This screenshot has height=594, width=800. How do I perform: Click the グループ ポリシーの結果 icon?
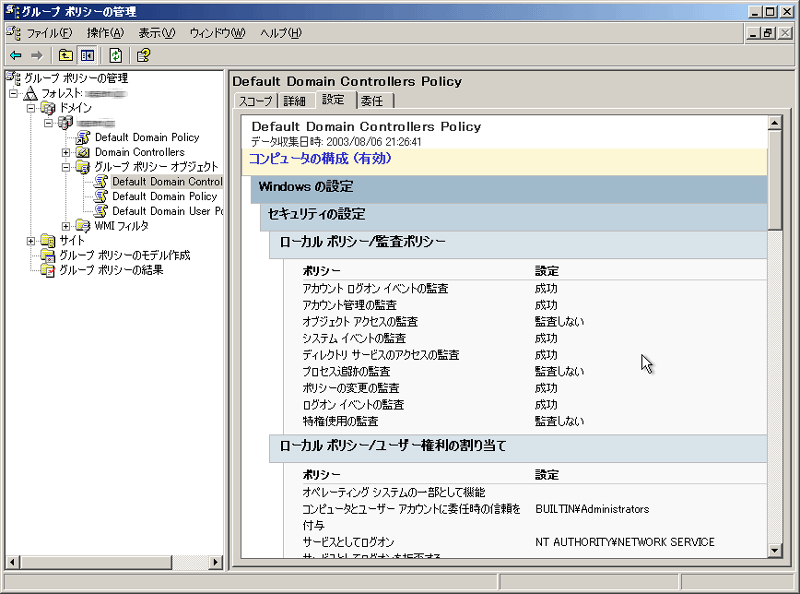click(48, 270)
